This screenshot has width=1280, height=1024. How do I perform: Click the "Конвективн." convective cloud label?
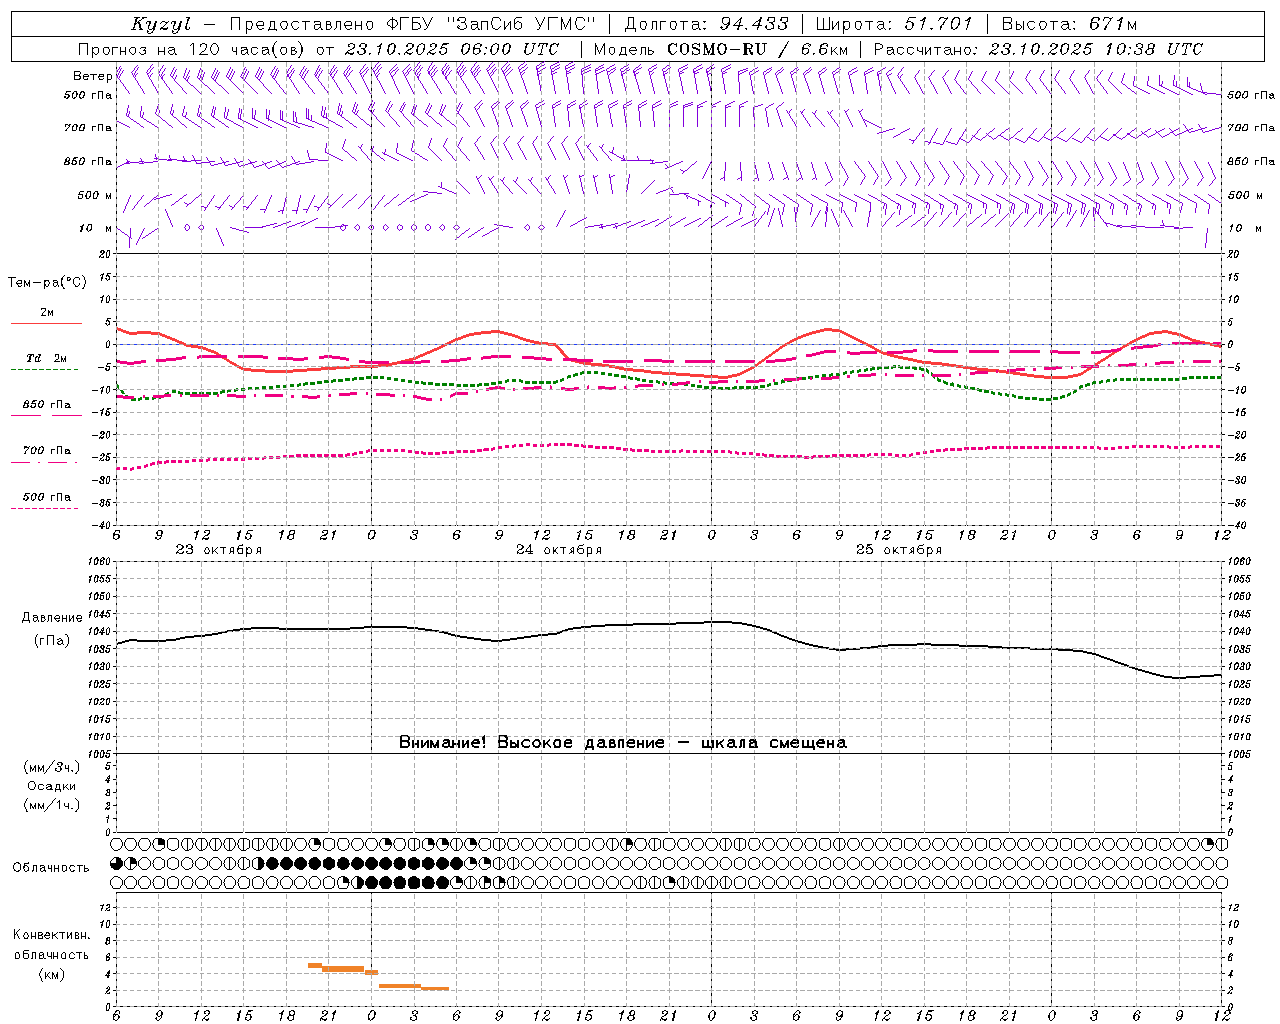click(51, 935)
